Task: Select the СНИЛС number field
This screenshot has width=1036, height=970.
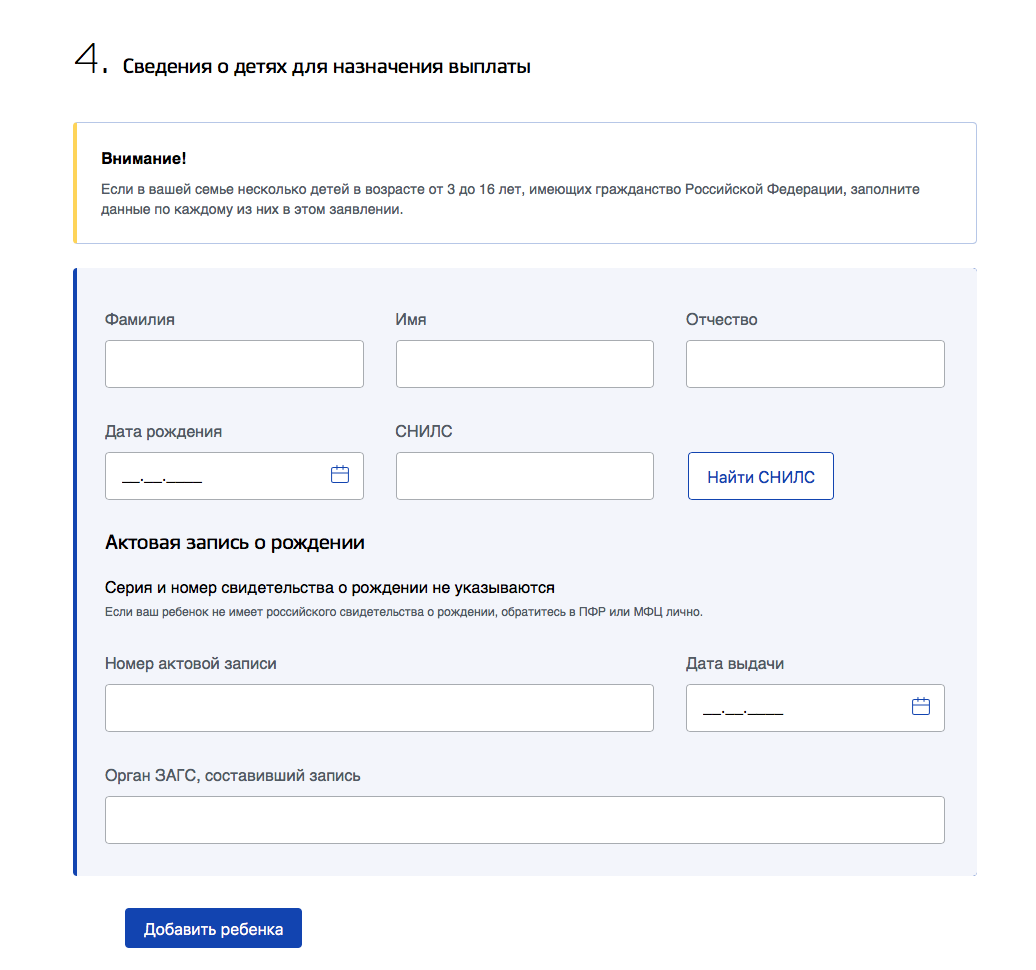Action: click(525, 476)
